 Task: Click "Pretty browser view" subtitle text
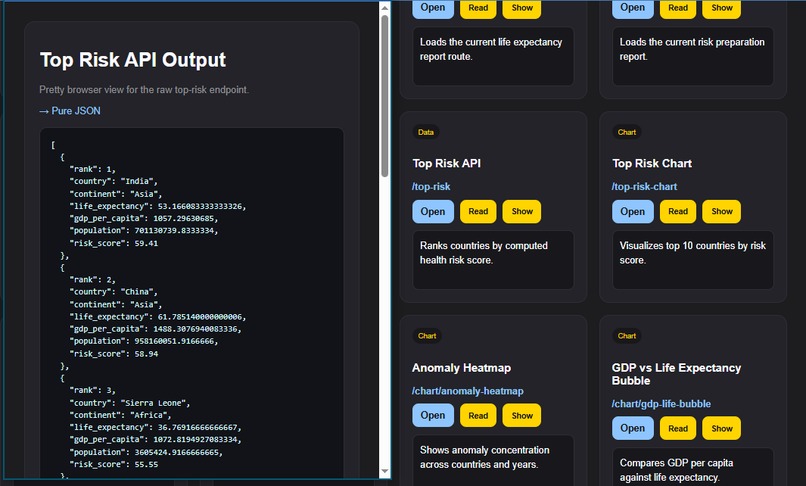click(x=144, y=90)
